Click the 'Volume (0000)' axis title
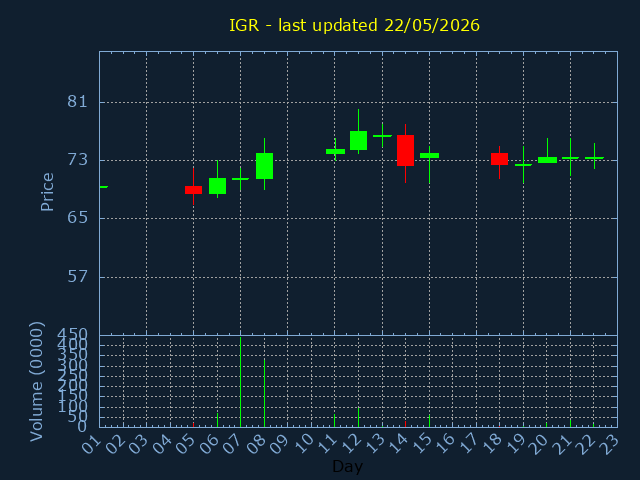Screen dimensions: 640x480 (36, 382)
